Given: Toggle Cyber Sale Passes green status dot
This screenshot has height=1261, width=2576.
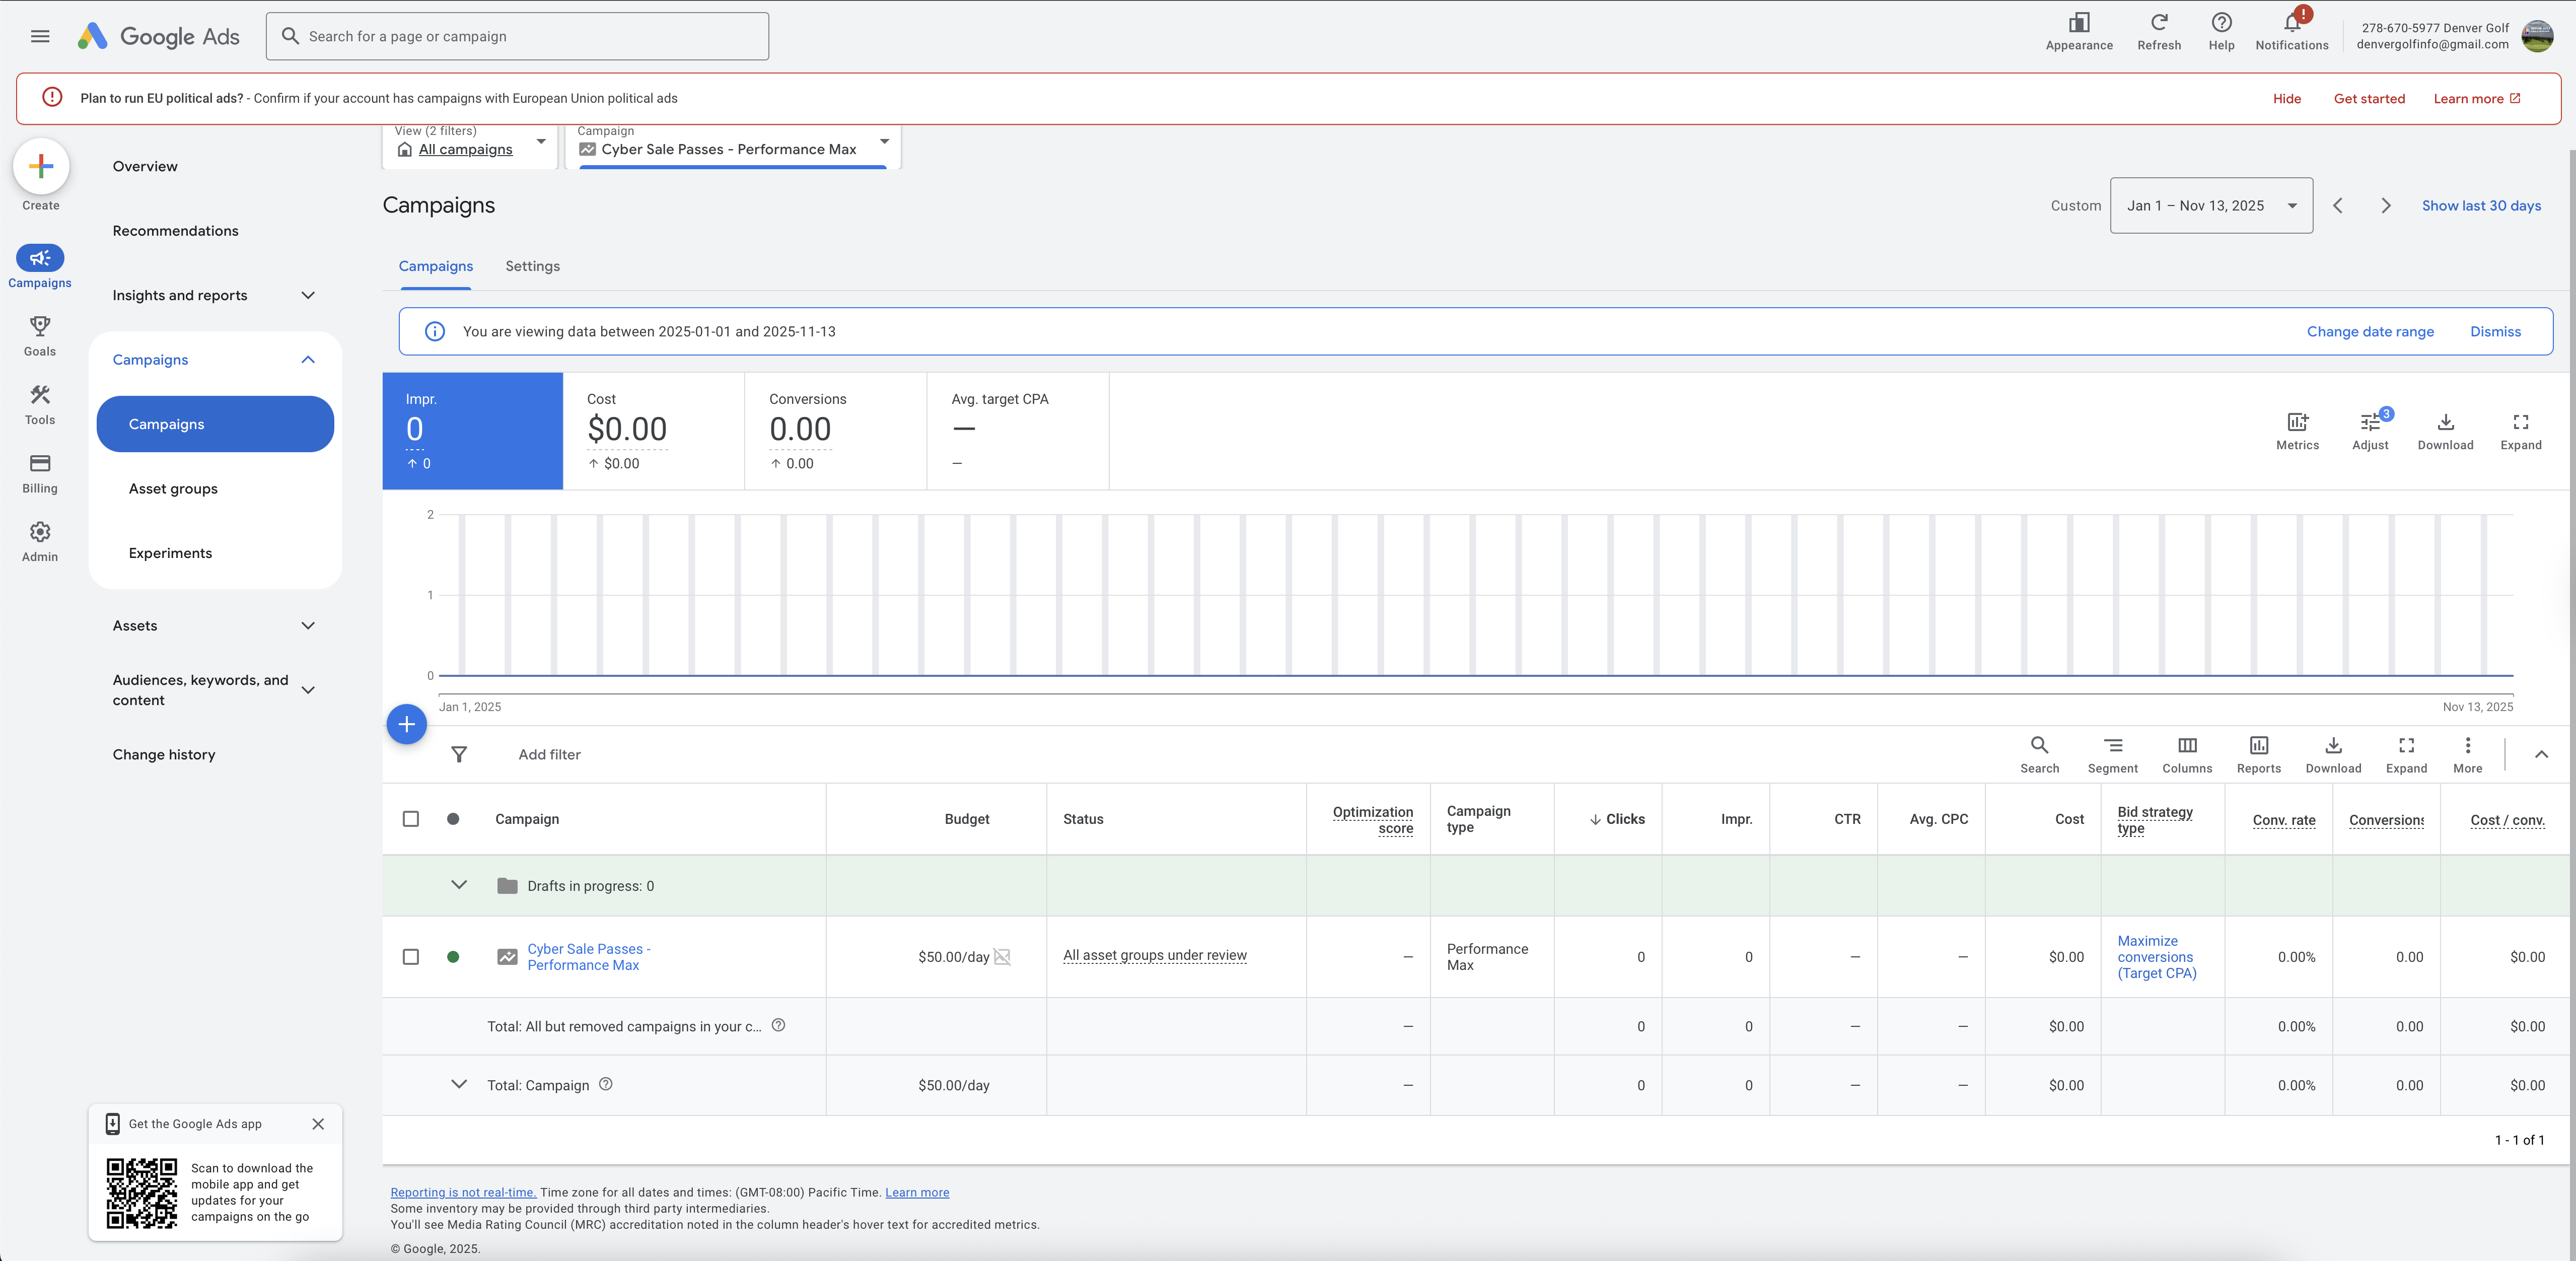Looking at the screenshot, I should pos(453,957).
